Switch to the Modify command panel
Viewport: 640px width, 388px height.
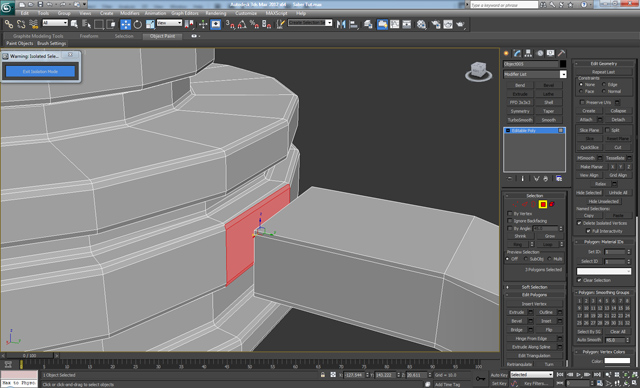[x=518, y=53]
